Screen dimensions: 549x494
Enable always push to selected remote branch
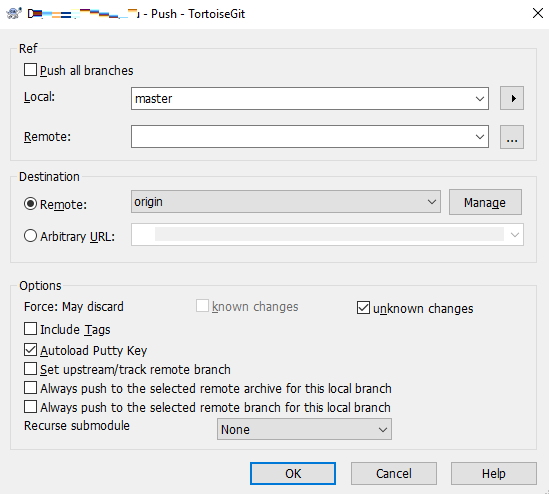coord(30,407)
